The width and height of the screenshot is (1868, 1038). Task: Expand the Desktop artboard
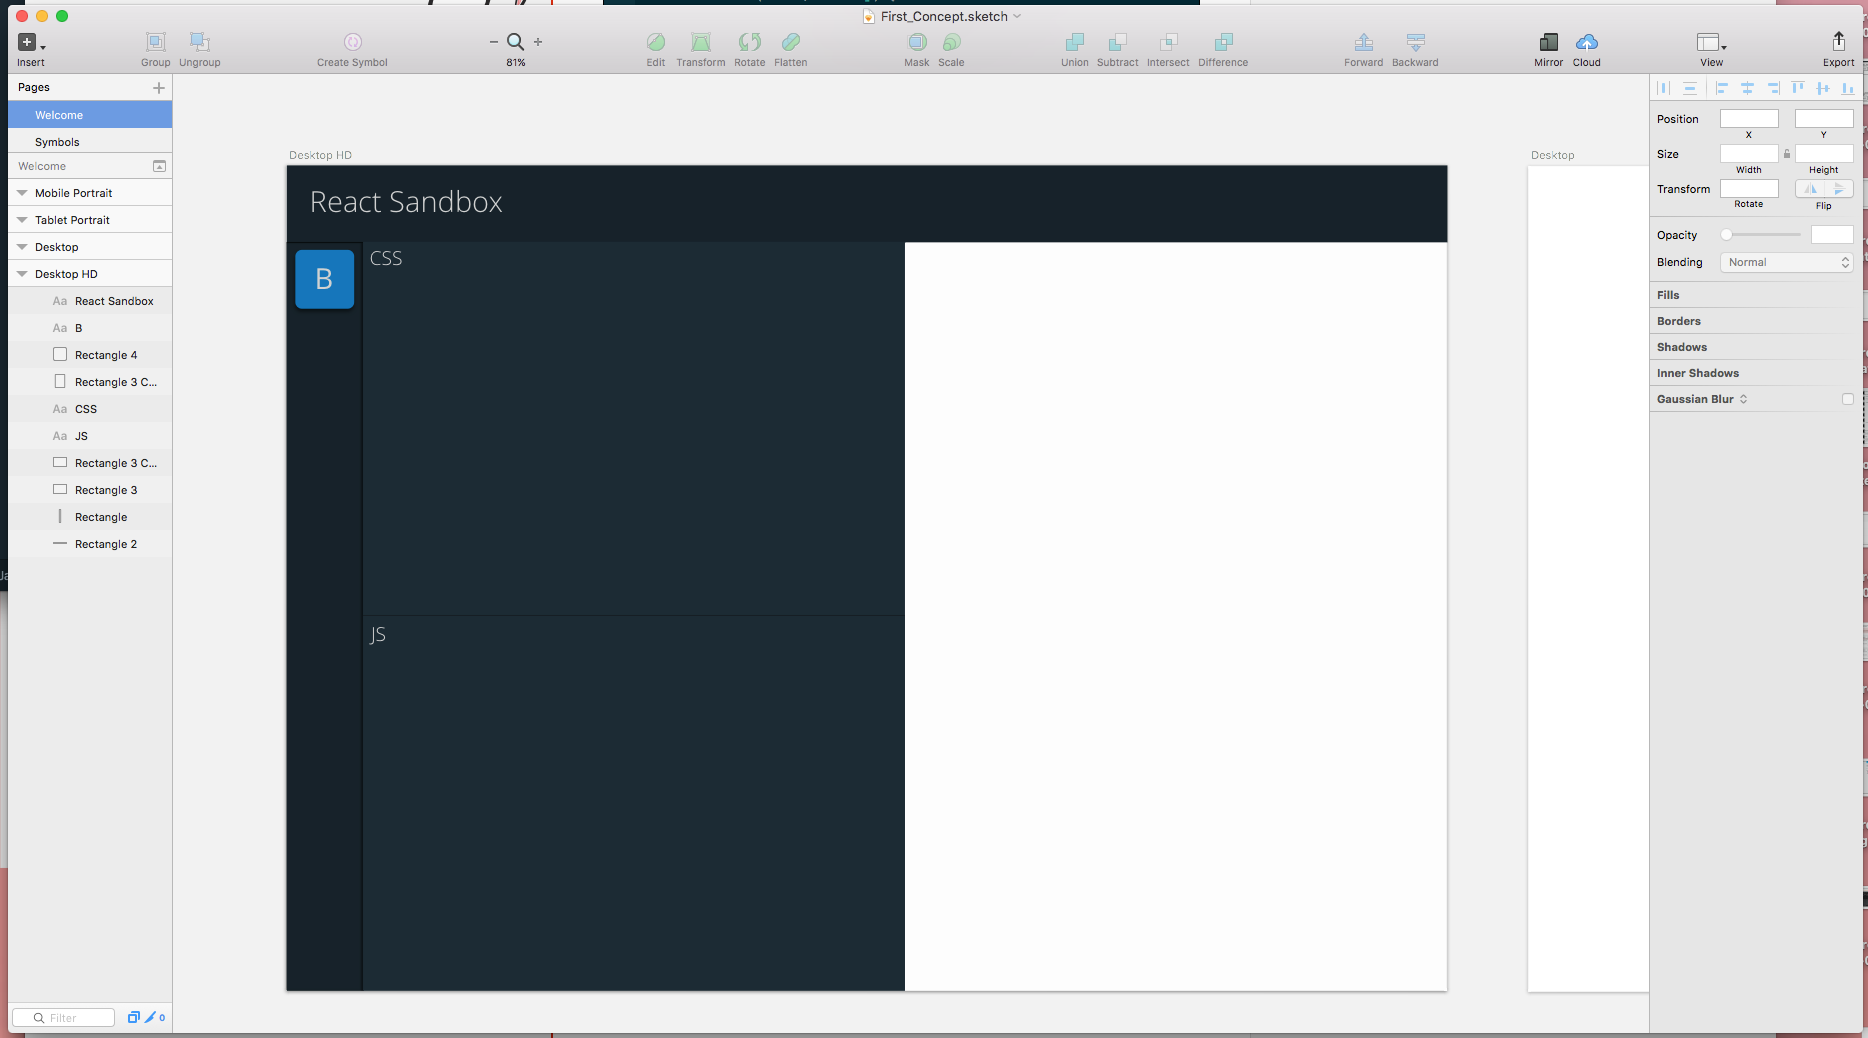pos(22,247)
